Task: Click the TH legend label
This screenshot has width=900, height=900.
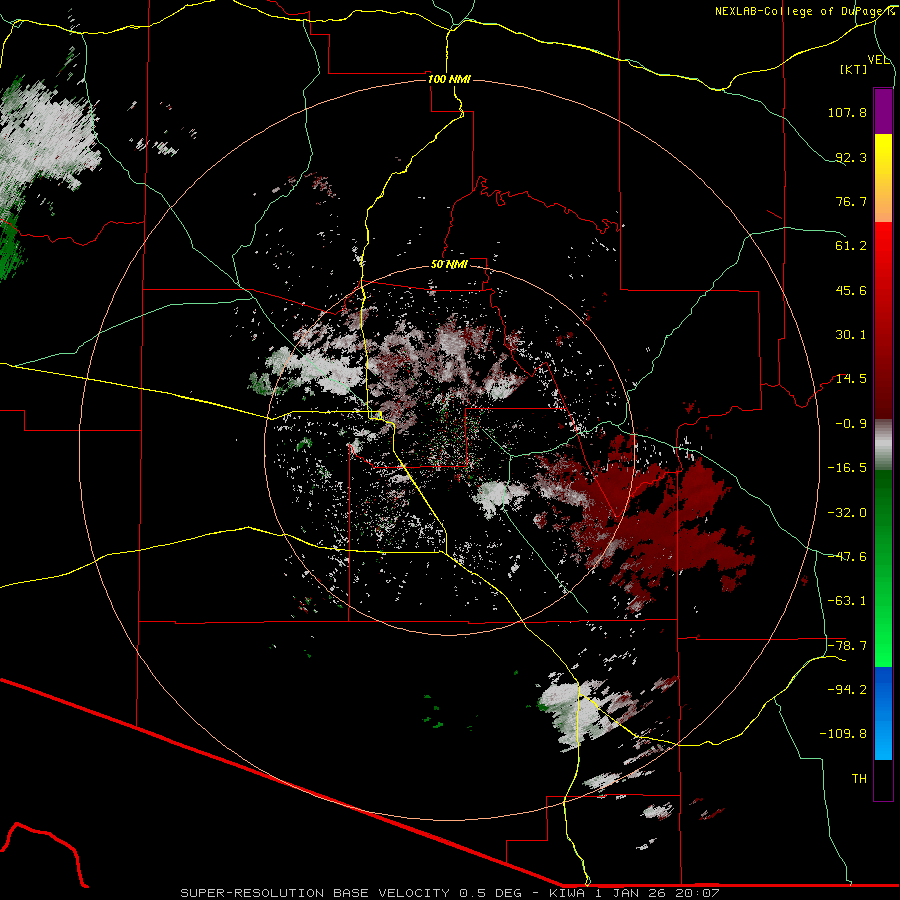Action: [x=859, y=779]
